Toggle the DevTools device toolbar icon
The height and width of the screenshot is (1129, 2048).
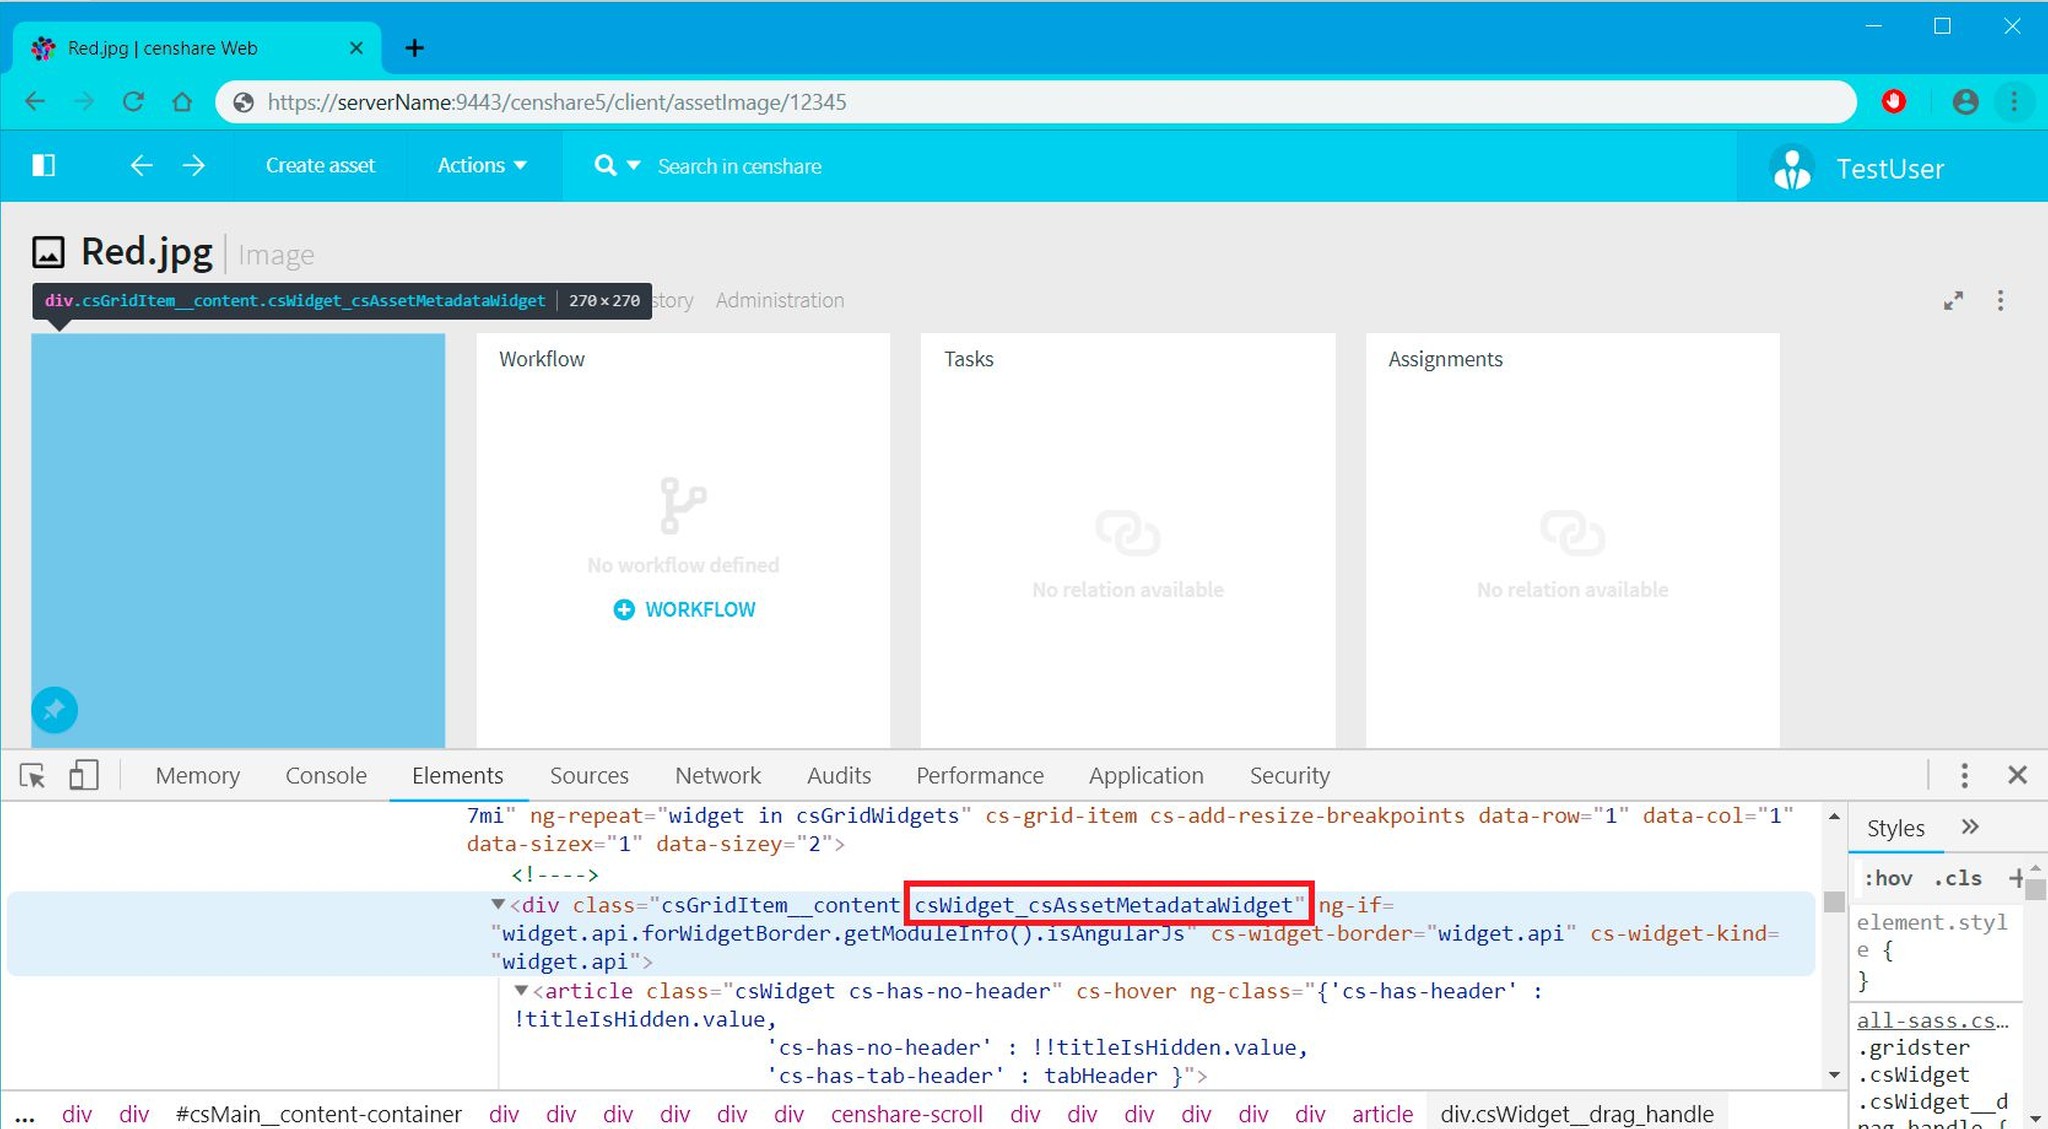[83, 776]
